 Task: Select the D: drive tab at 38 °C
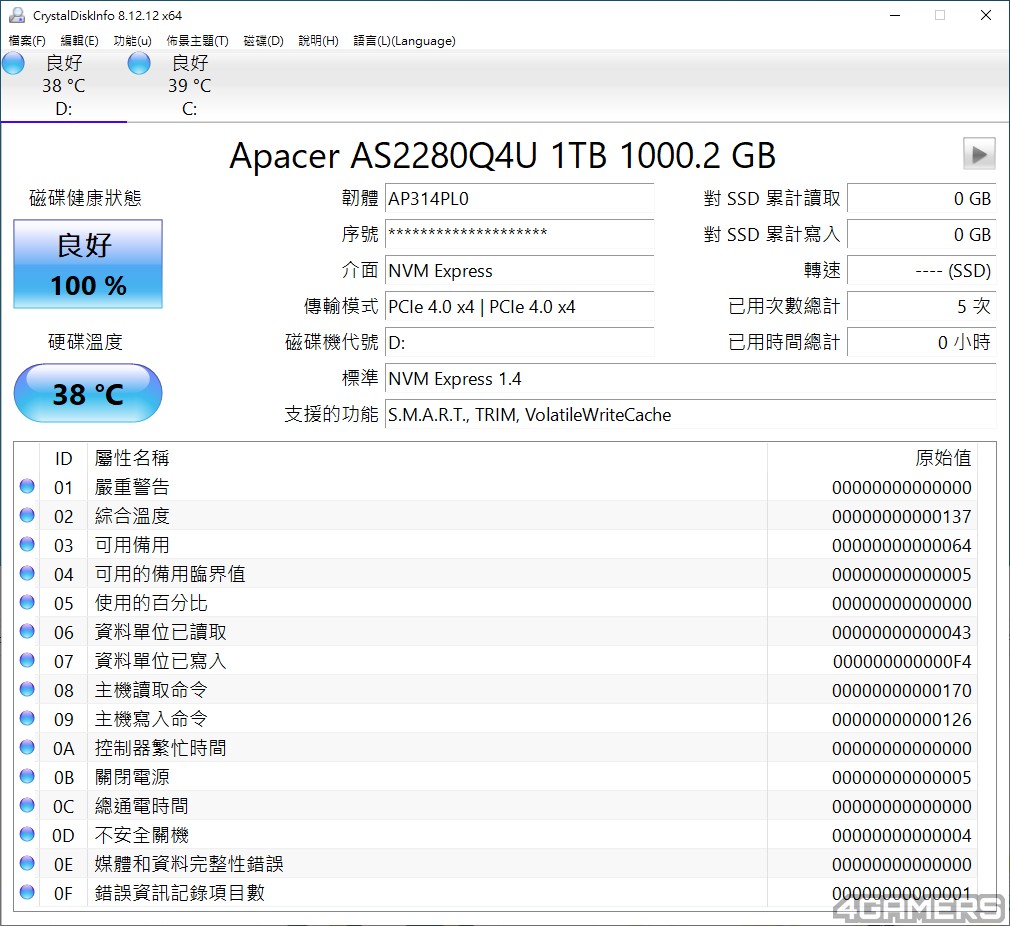[64, 86]
